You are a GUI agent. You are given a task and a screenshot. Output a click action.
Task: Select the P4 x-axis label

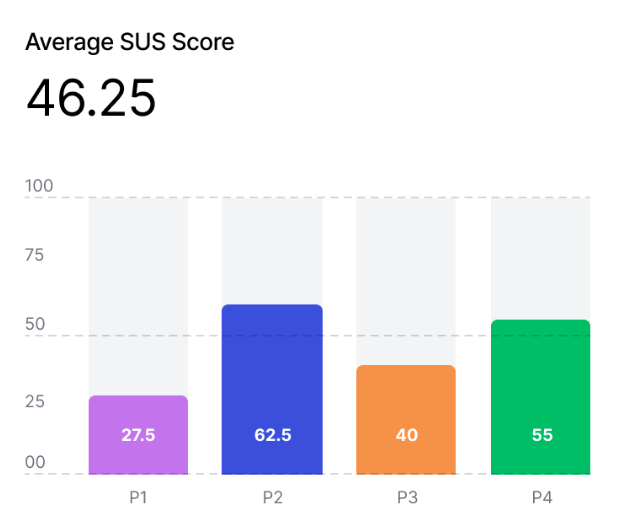[x=541, y=497]
